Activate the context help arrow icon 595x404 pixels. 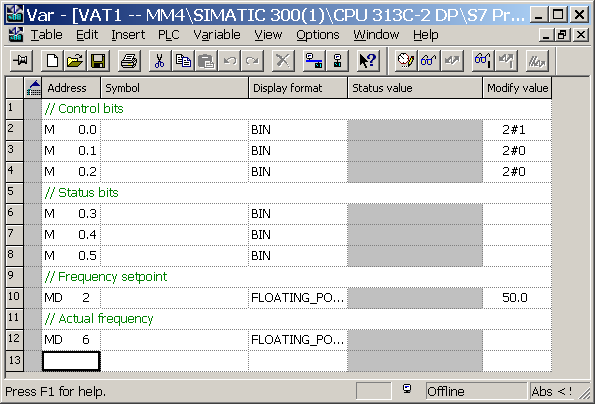tap(368, 61)
